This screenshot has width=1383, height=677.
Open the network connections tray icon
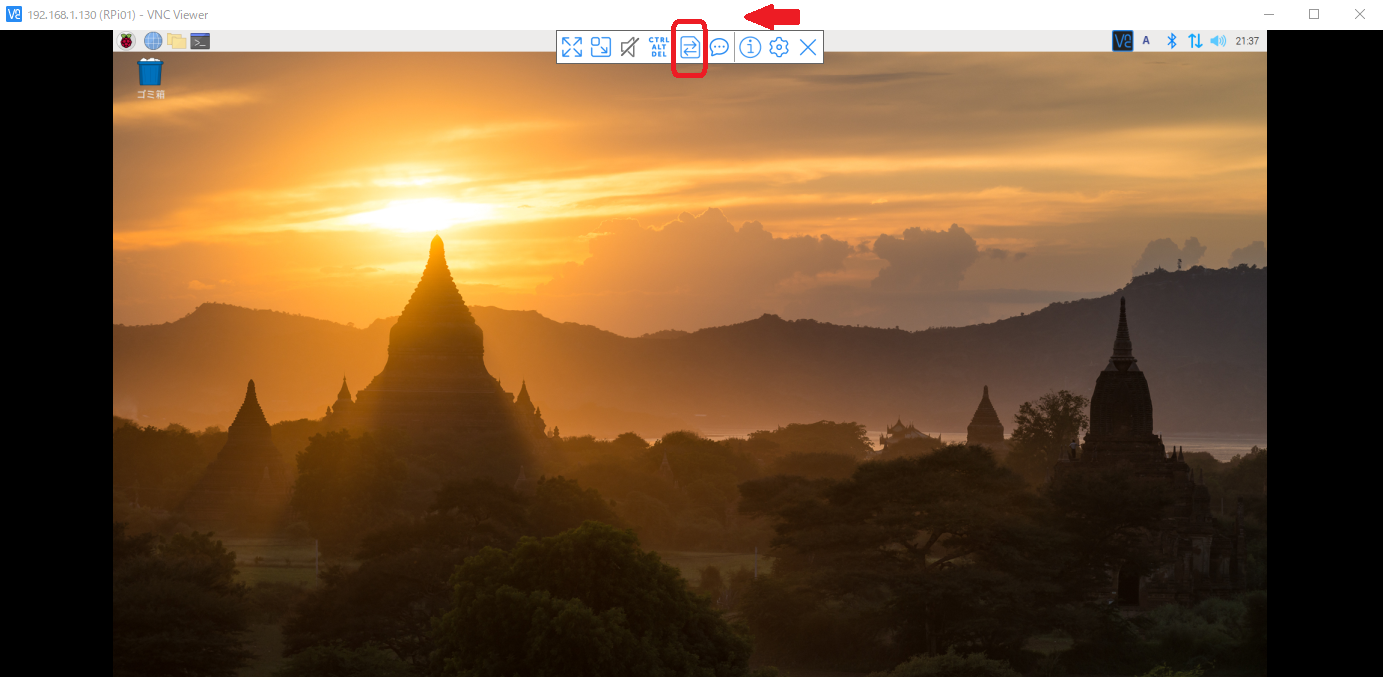pyautogui.click(x=1195, y=41)
